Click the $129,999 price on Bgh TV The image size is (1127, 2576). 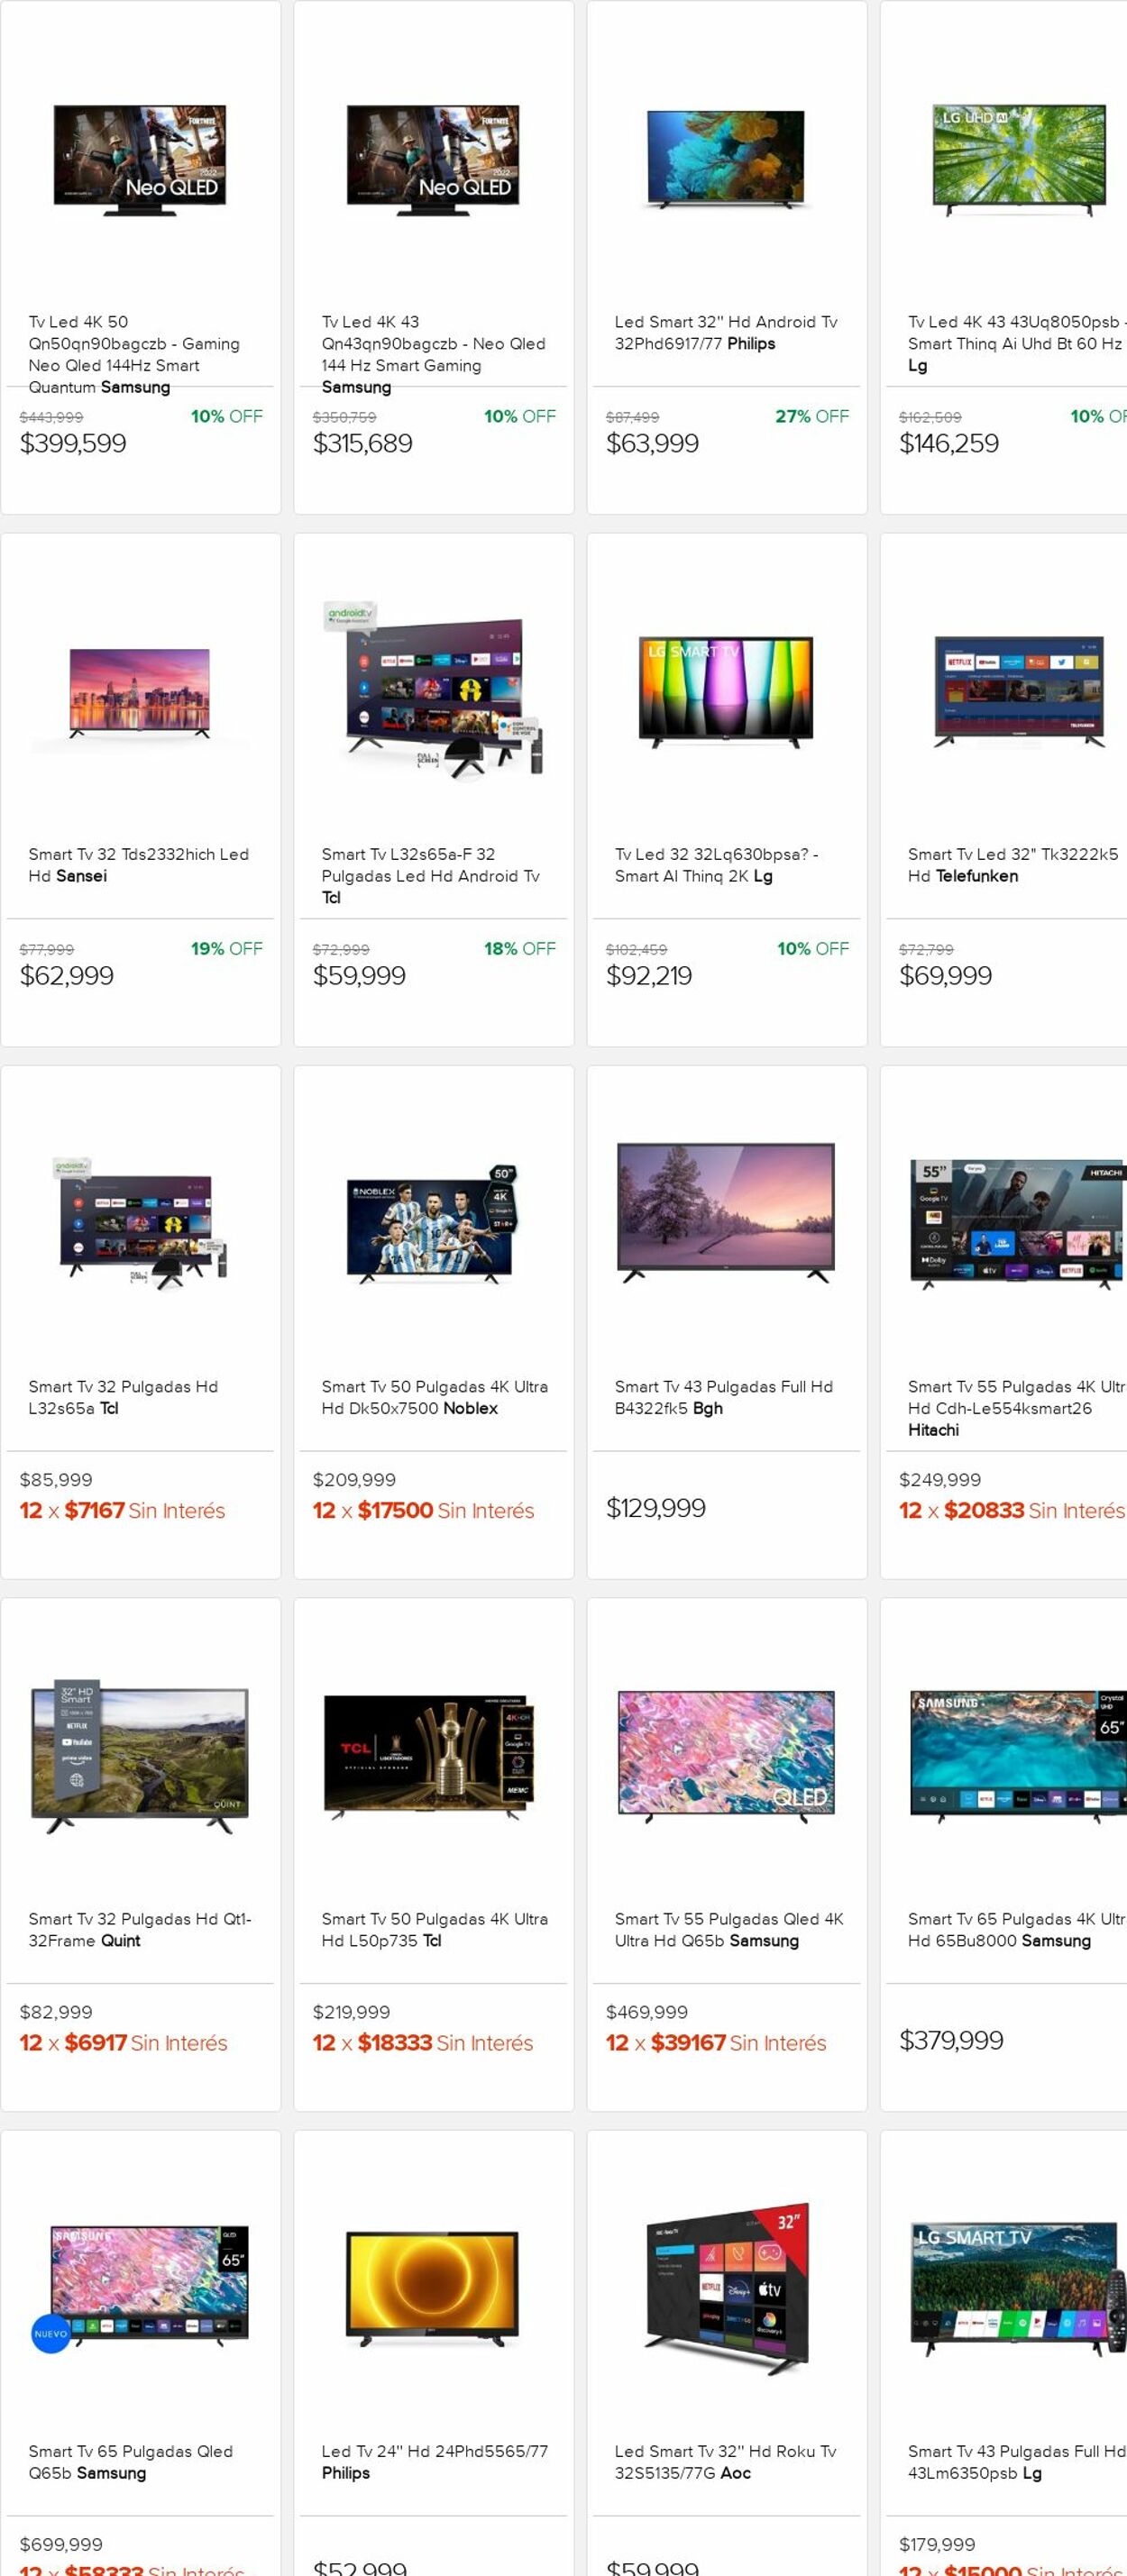point(656,1508)
